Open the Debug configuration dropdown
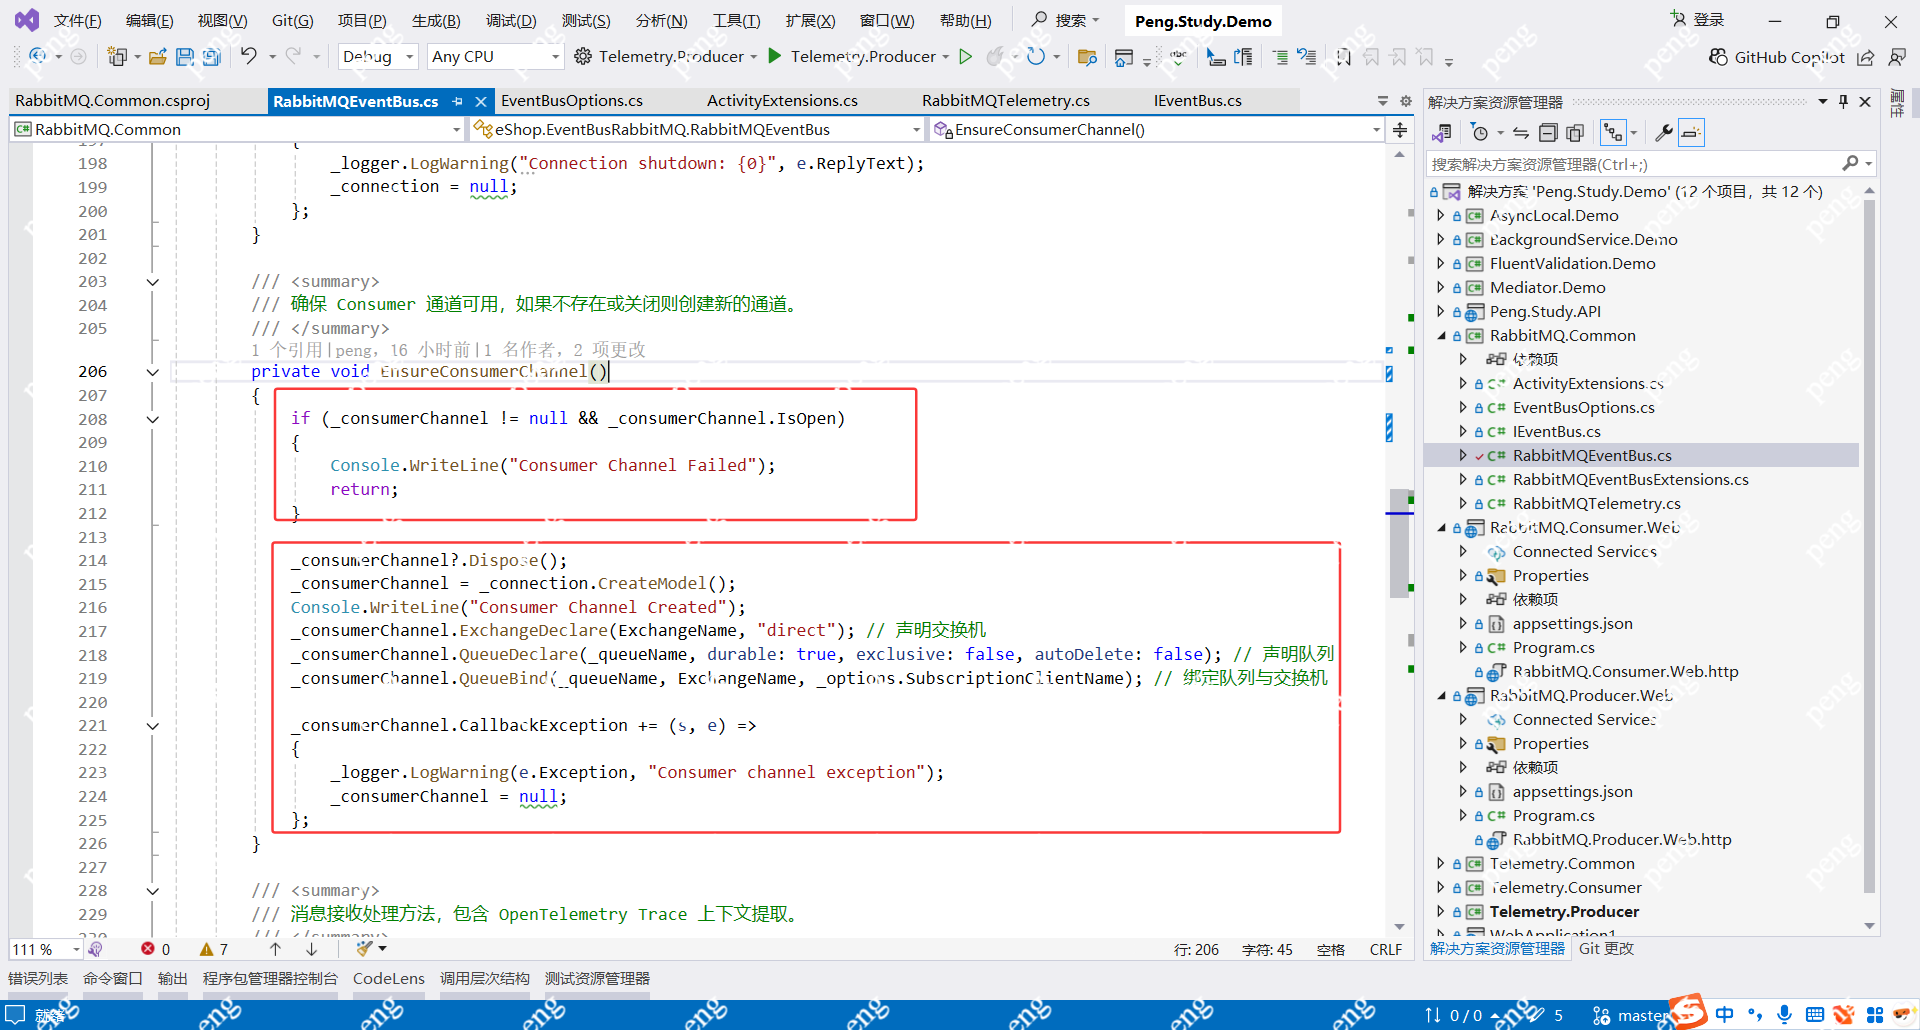Screen dimensions: 1920x1030 (x=378, y=57)
